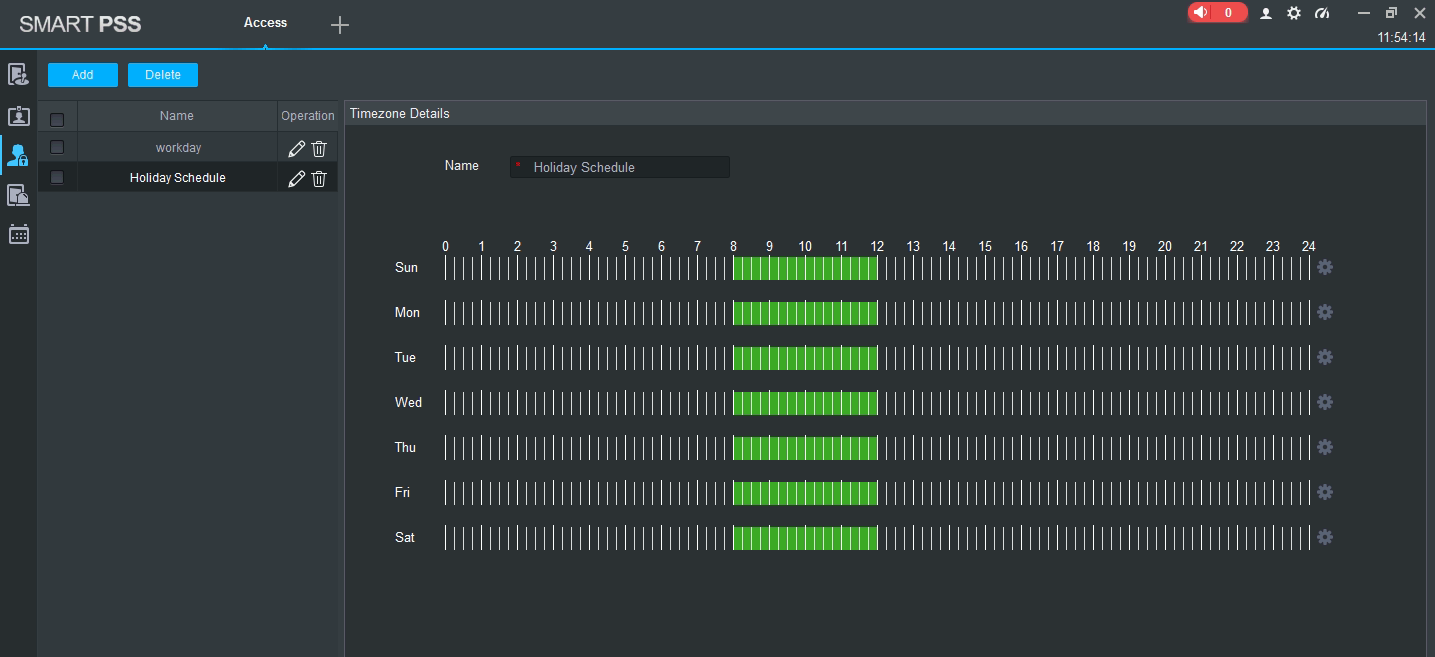
Task: Check the Holiday Schedule row checkbox
Action: 57,177
